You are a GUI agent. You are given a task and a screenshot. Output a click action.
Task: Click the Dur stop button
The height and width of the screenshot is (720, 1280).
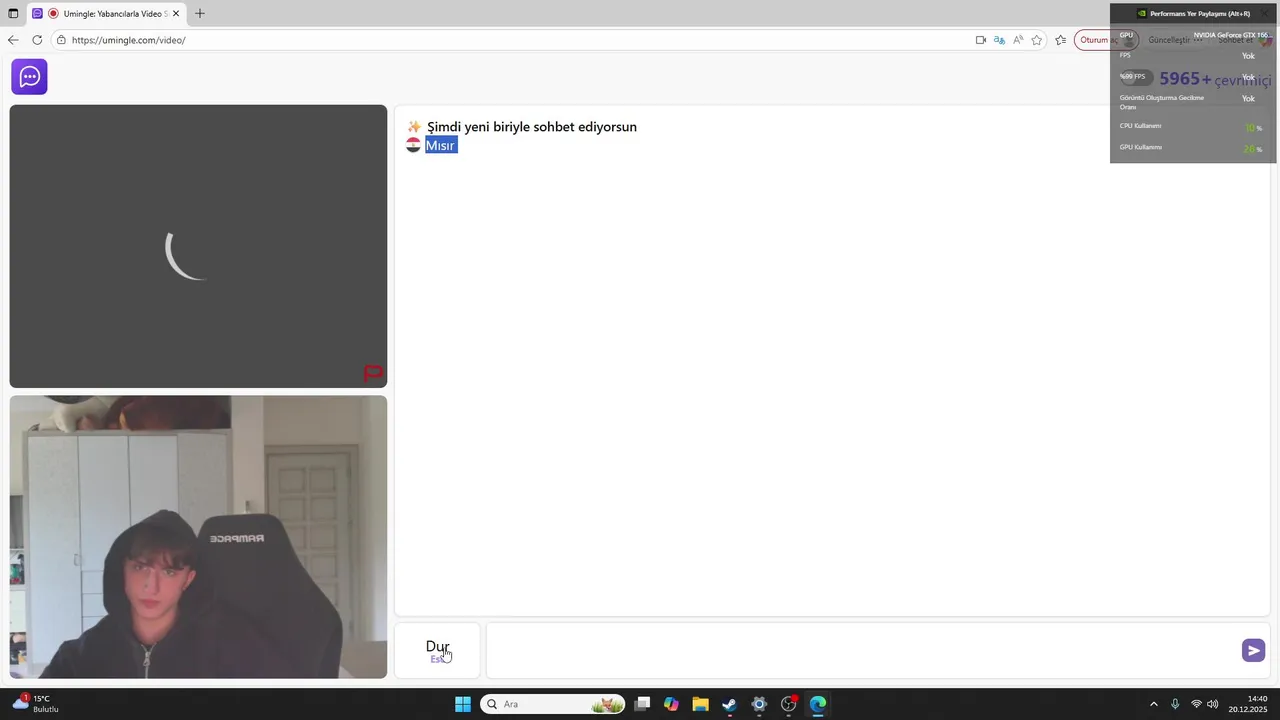[x=438, y=651]
